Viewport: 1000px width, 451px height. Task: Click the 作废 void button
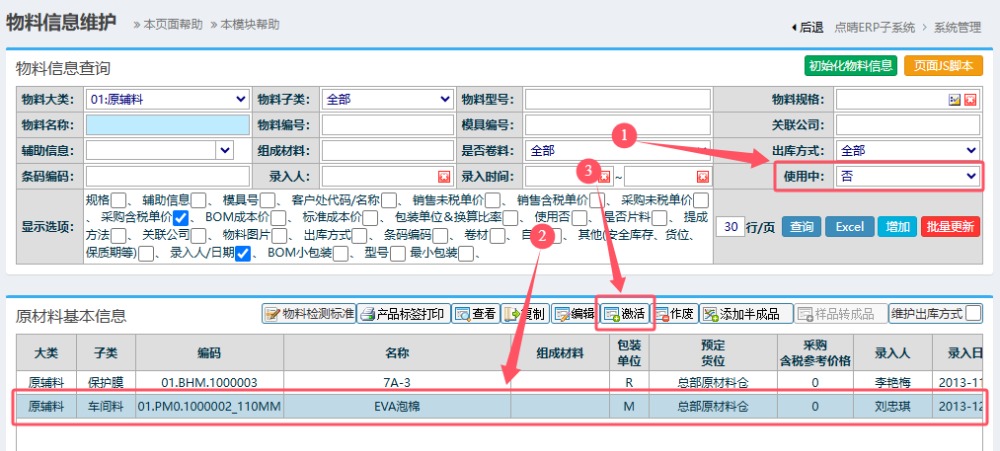[675, 314]
